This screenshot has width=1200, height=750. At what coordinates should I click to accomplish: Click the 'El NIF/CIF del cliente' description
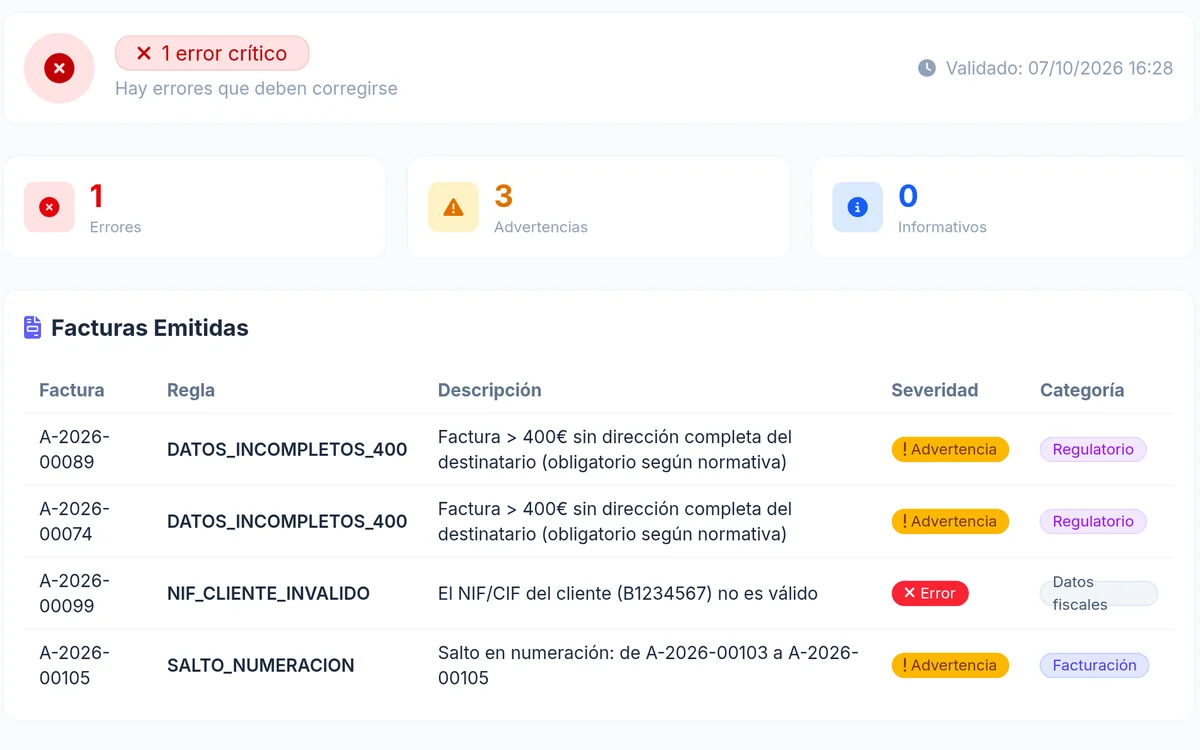pos(628,594)
